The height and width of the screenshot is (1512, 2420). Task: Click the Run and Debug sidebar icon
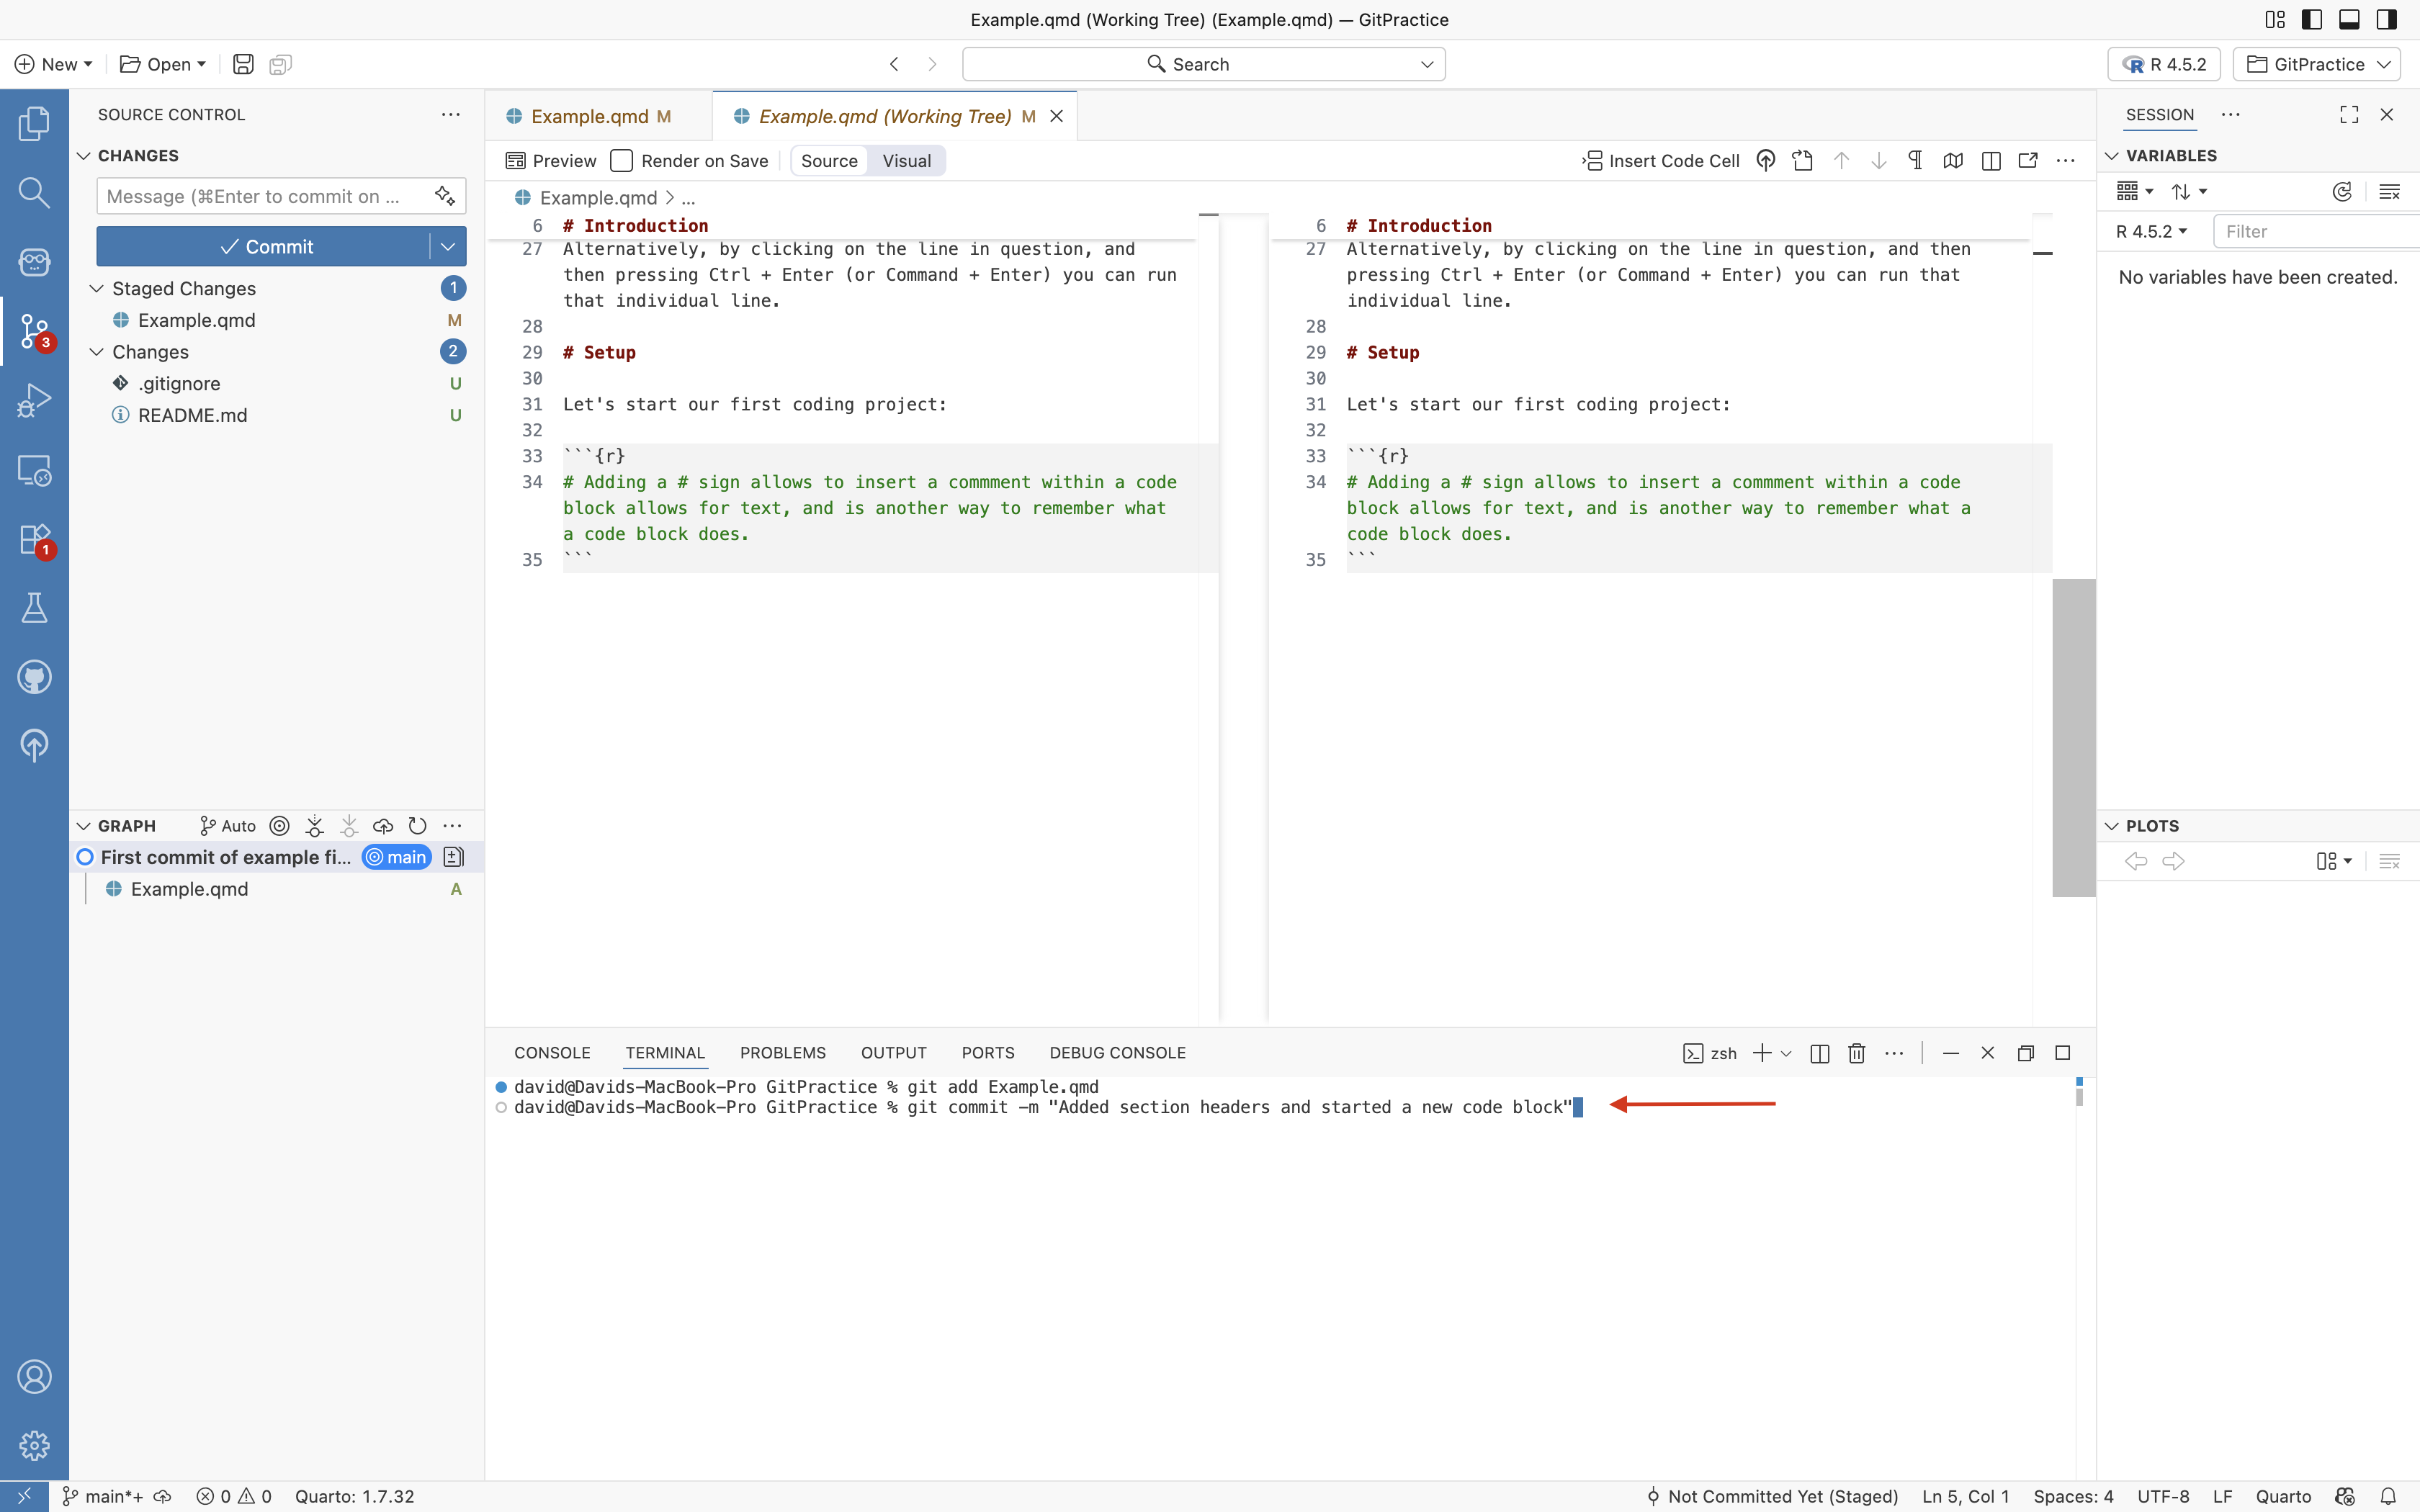pyautogui.click(x=34, y=400)
